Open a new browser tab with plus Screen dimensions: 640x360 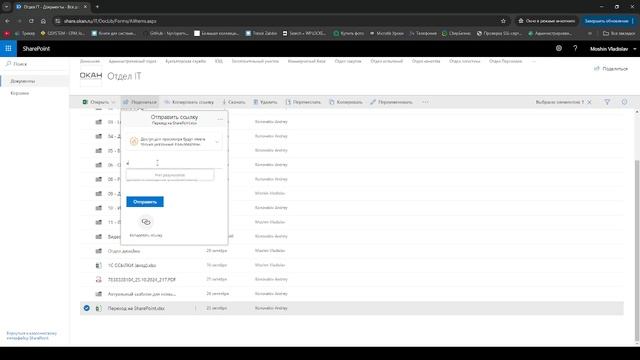pyautogui.click(x=97, y=7)
